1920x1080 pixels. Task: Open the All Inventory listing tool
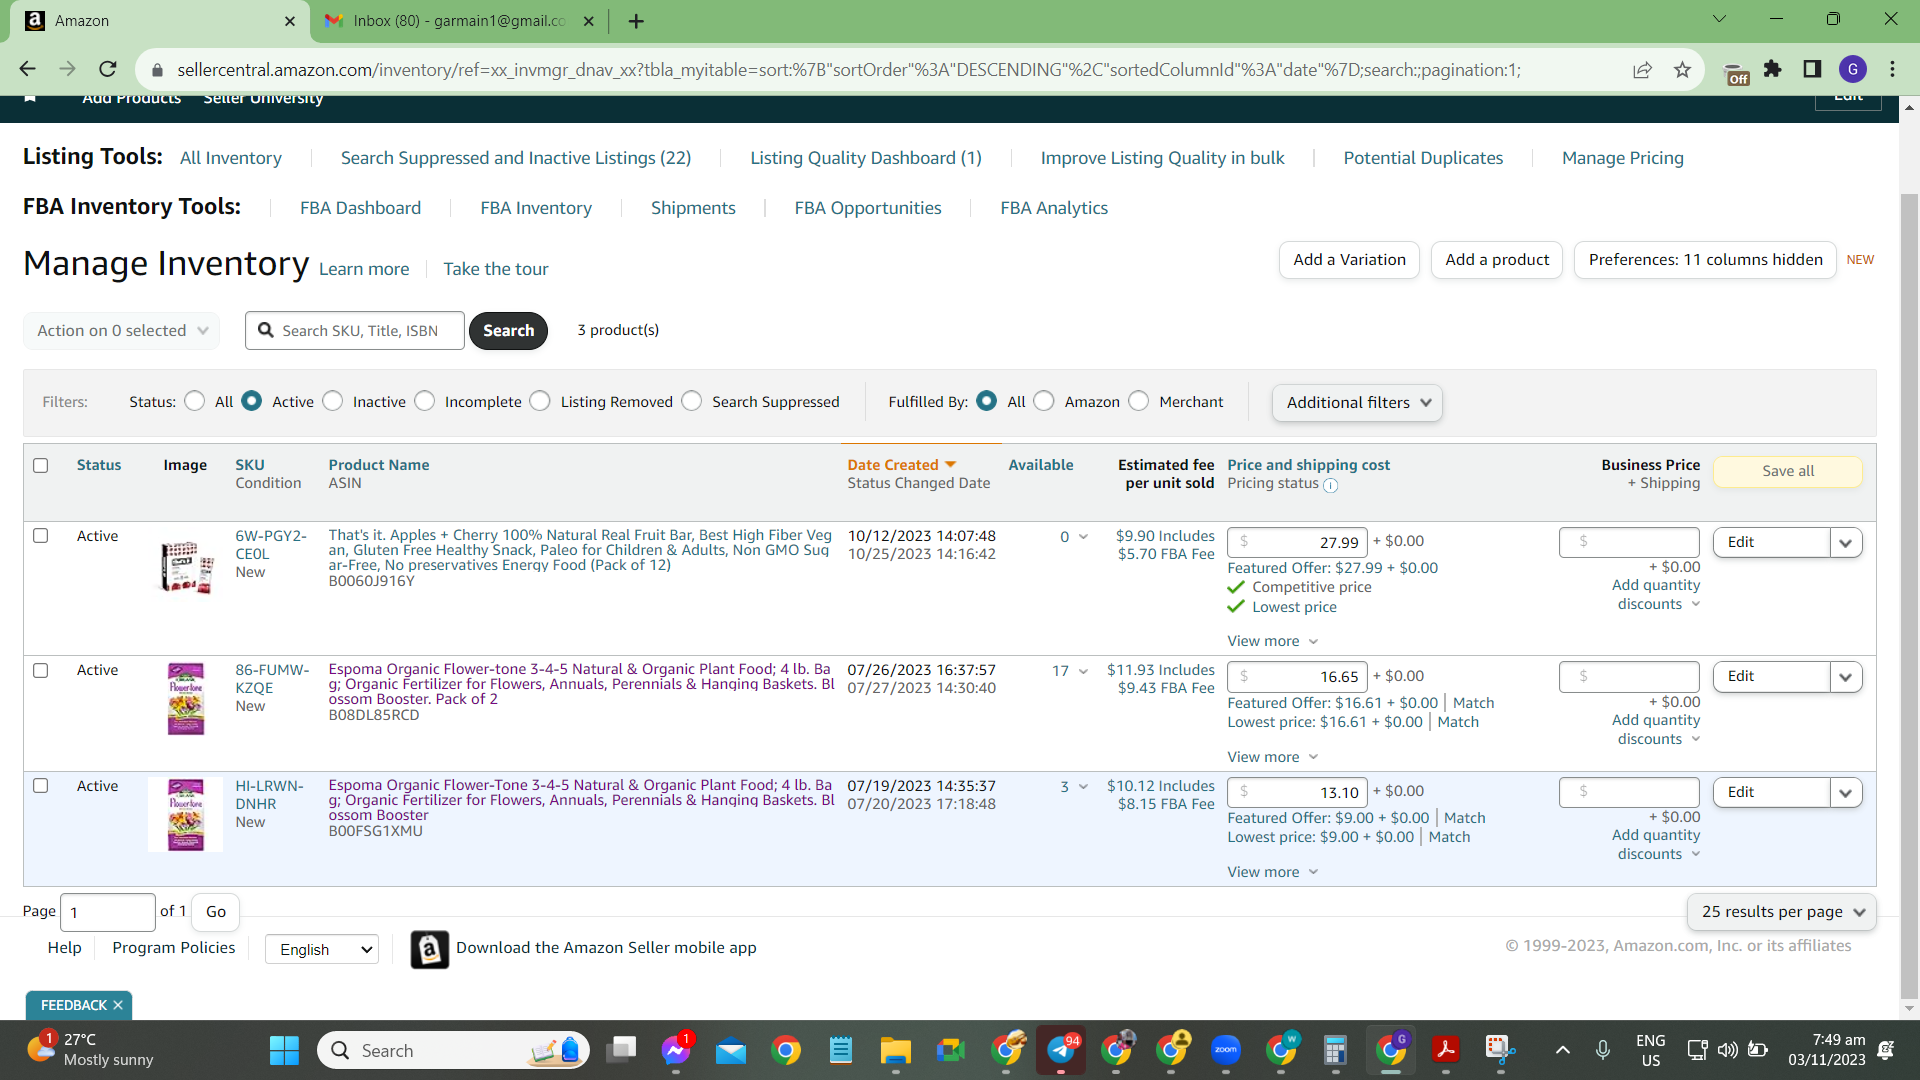tap(231, 158)
